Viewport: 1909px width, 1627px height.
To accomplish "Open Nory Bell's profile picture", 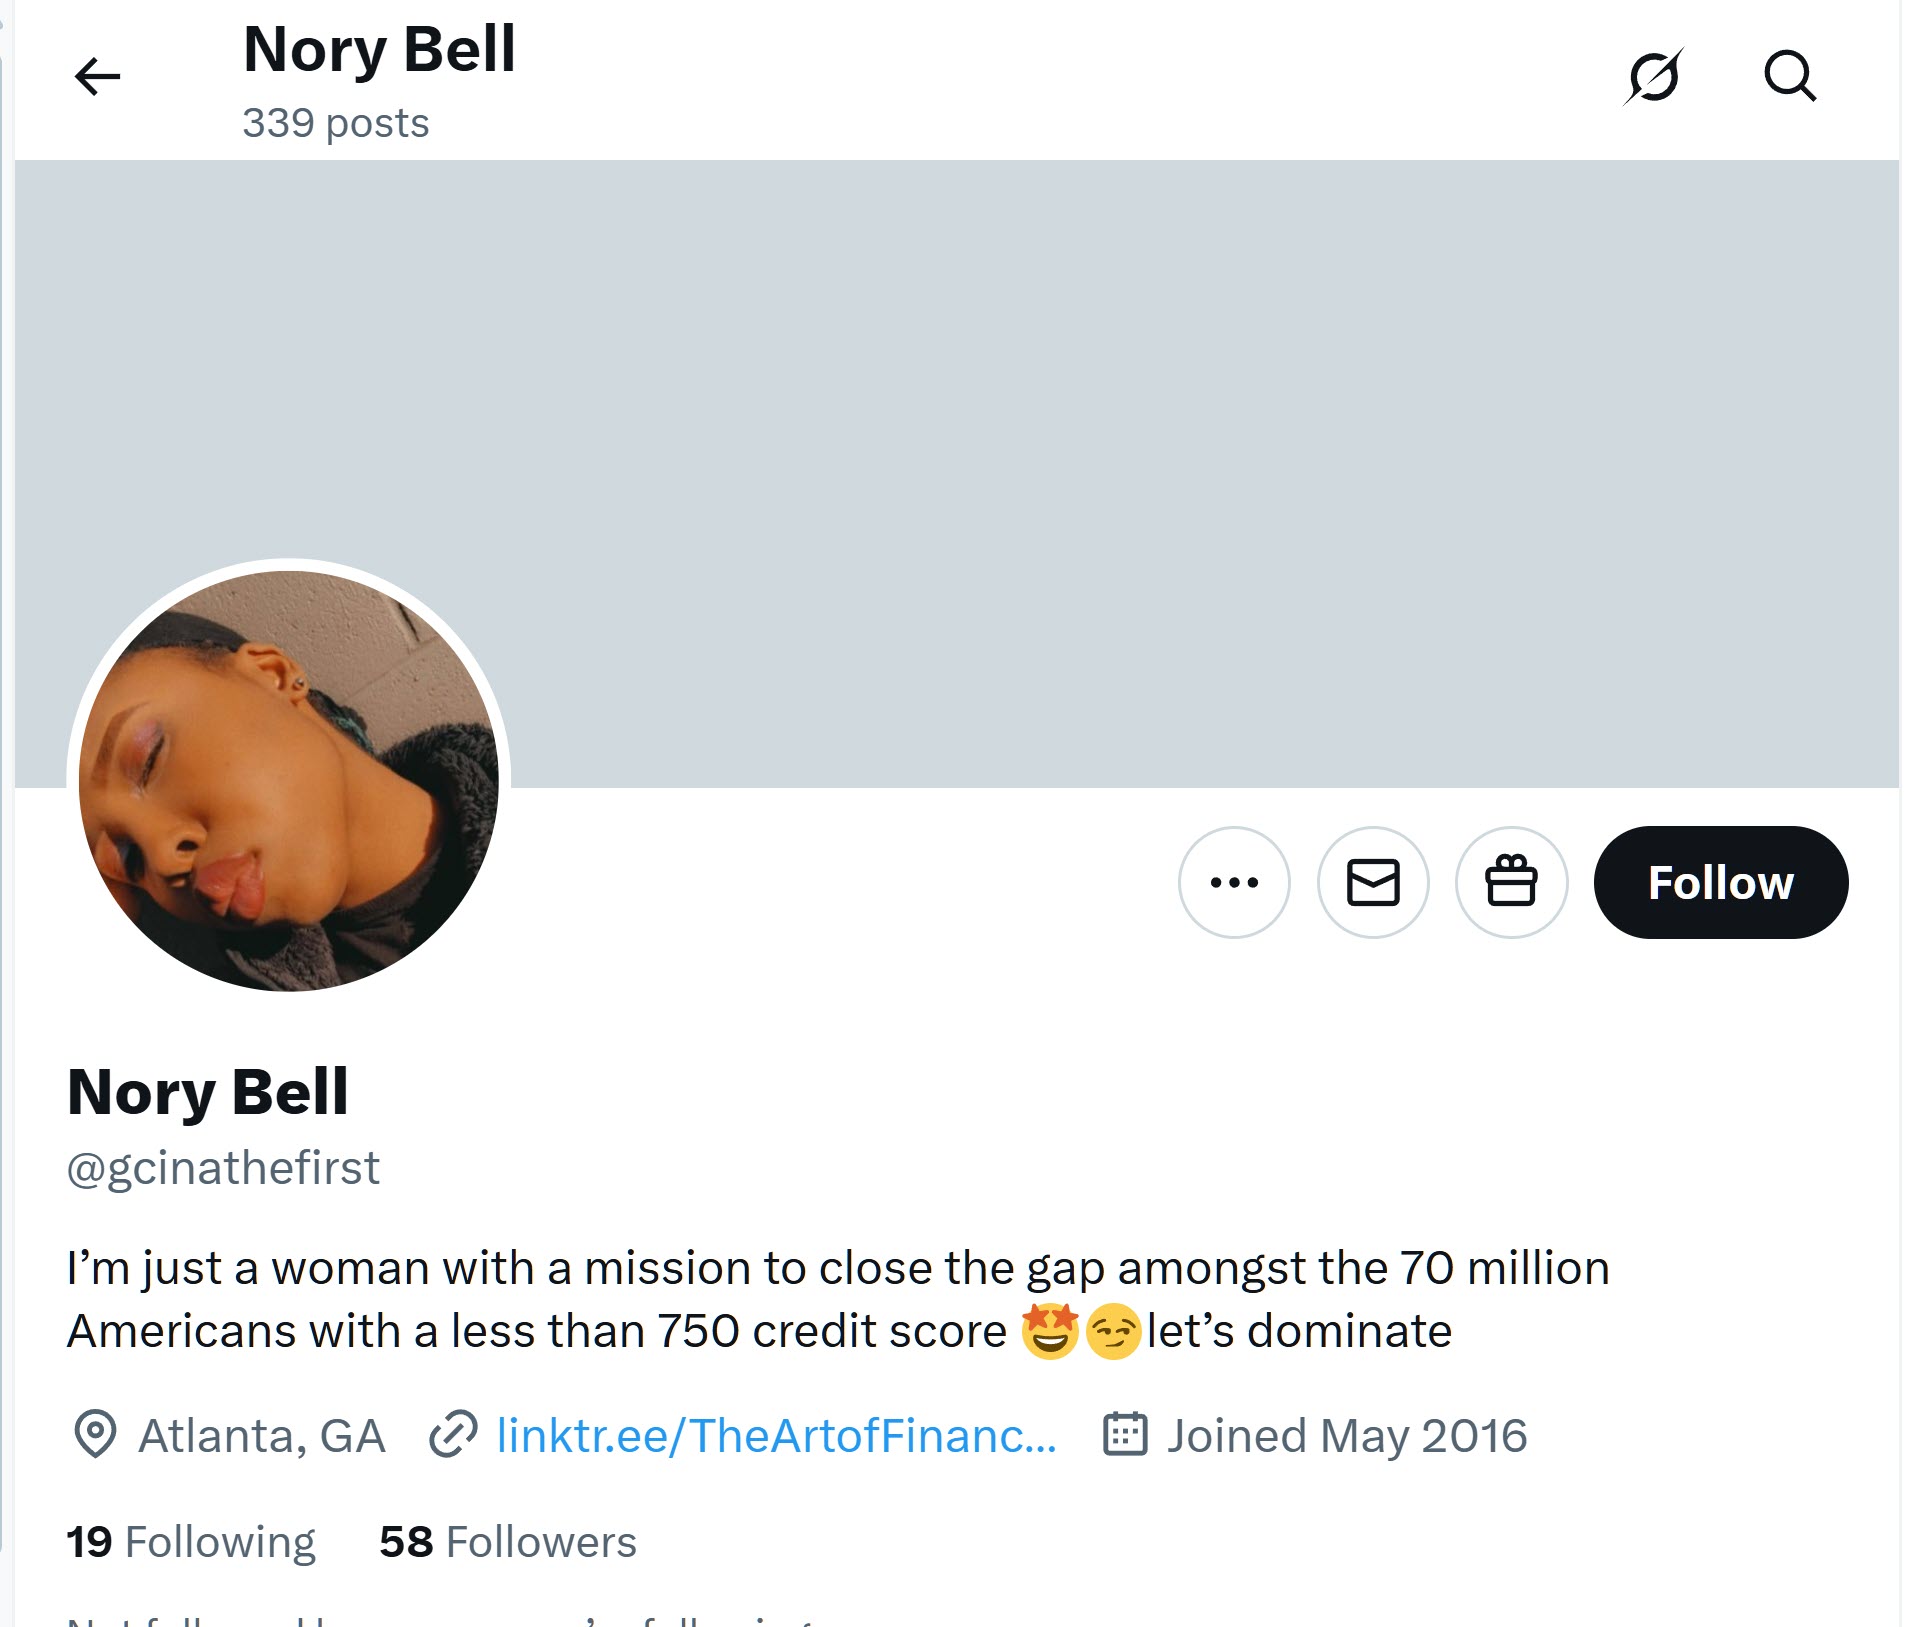I will click(289, 780).
